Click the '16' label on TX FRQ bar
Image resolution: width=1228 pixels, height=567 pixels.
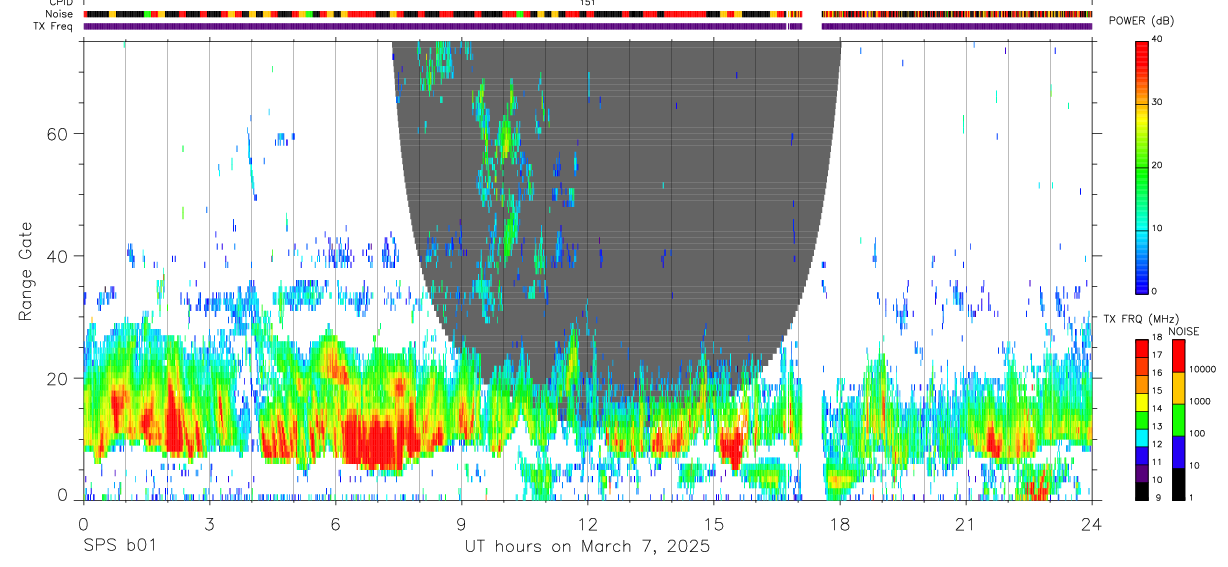(1157, 373)
